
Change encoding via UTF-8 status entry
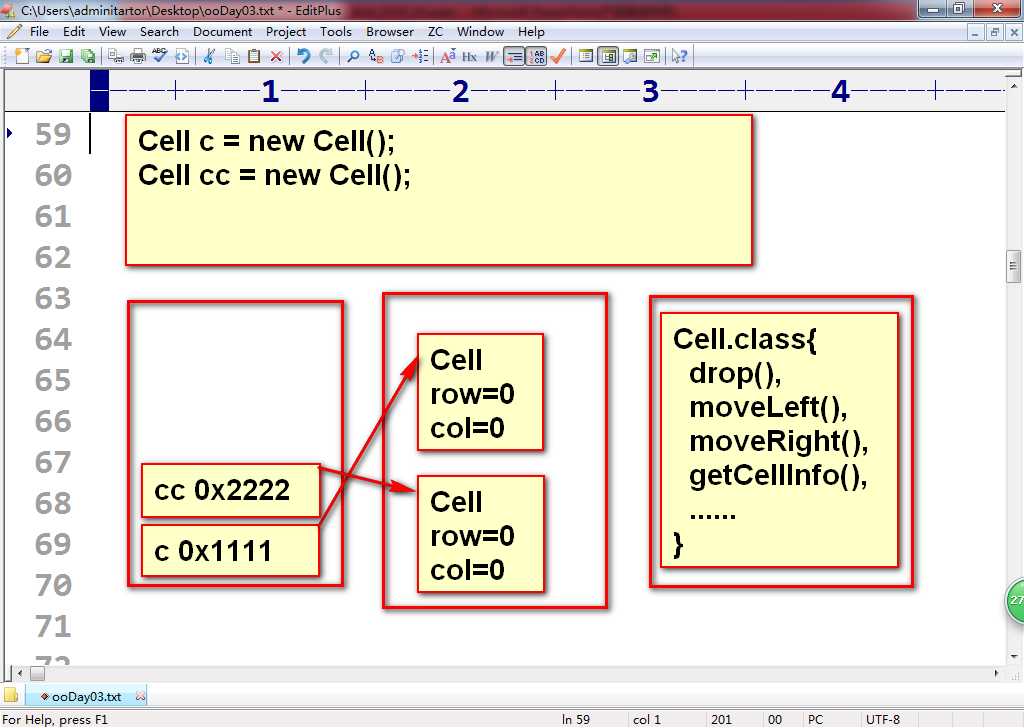pyautogui.click(x=883, y=720)
